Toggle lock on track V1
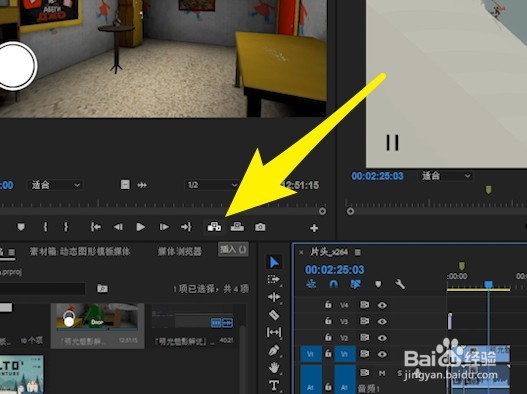Image resolution: width=527 pixels, height=394 pixels. (x=328, y=353)
